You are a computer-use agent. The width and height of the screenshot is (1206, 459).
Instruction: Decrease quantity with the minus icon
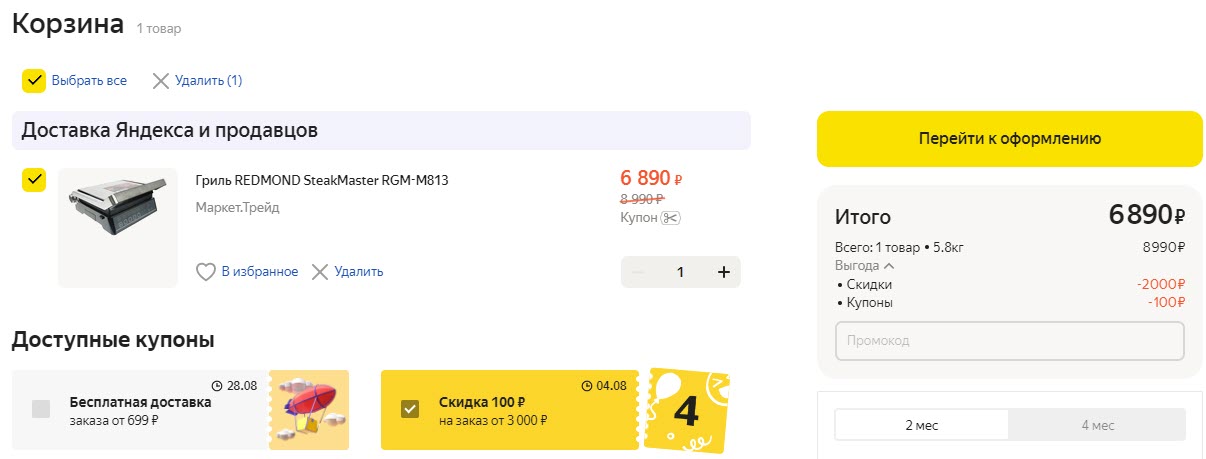[638, 272]
